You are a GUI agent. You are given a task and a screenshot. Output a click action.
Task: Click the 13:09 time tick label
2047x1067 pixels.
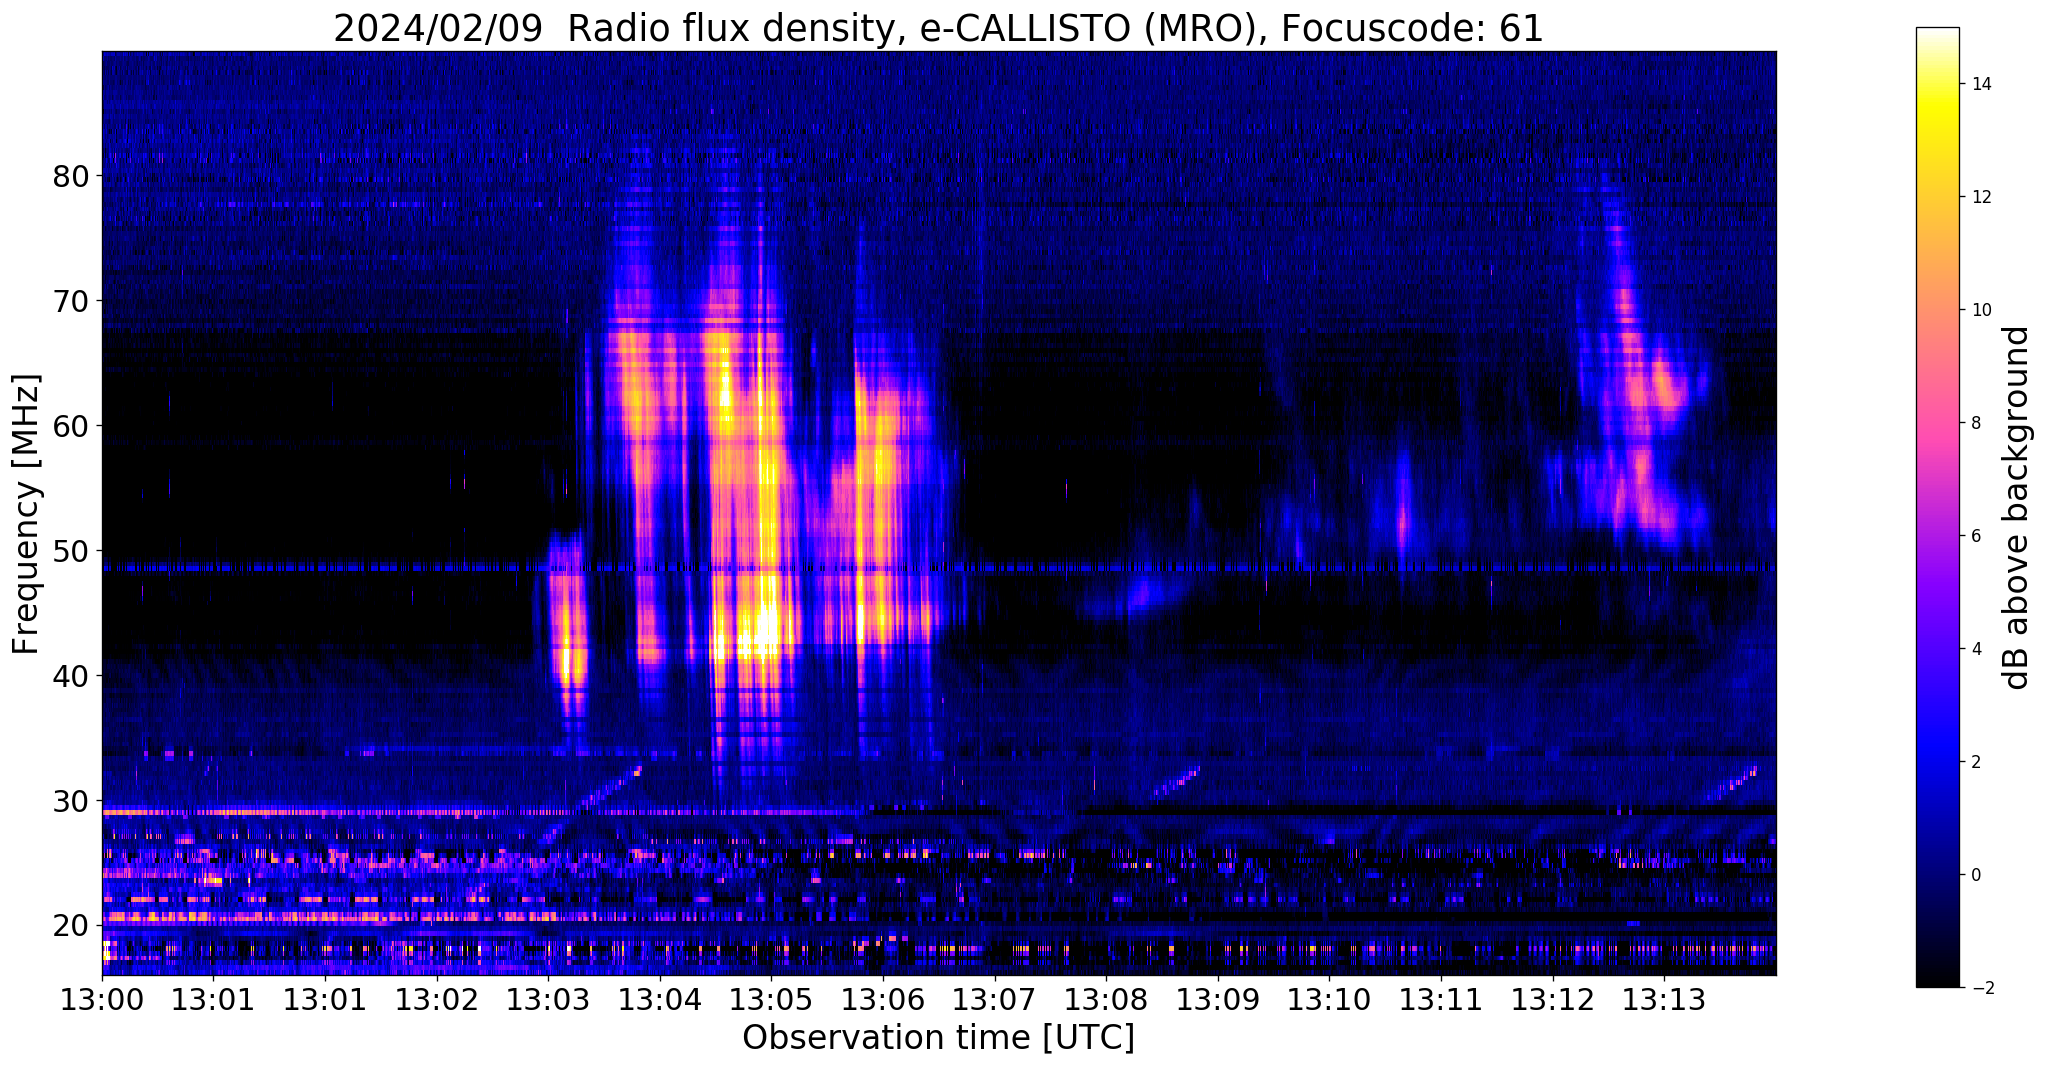1218,1001
